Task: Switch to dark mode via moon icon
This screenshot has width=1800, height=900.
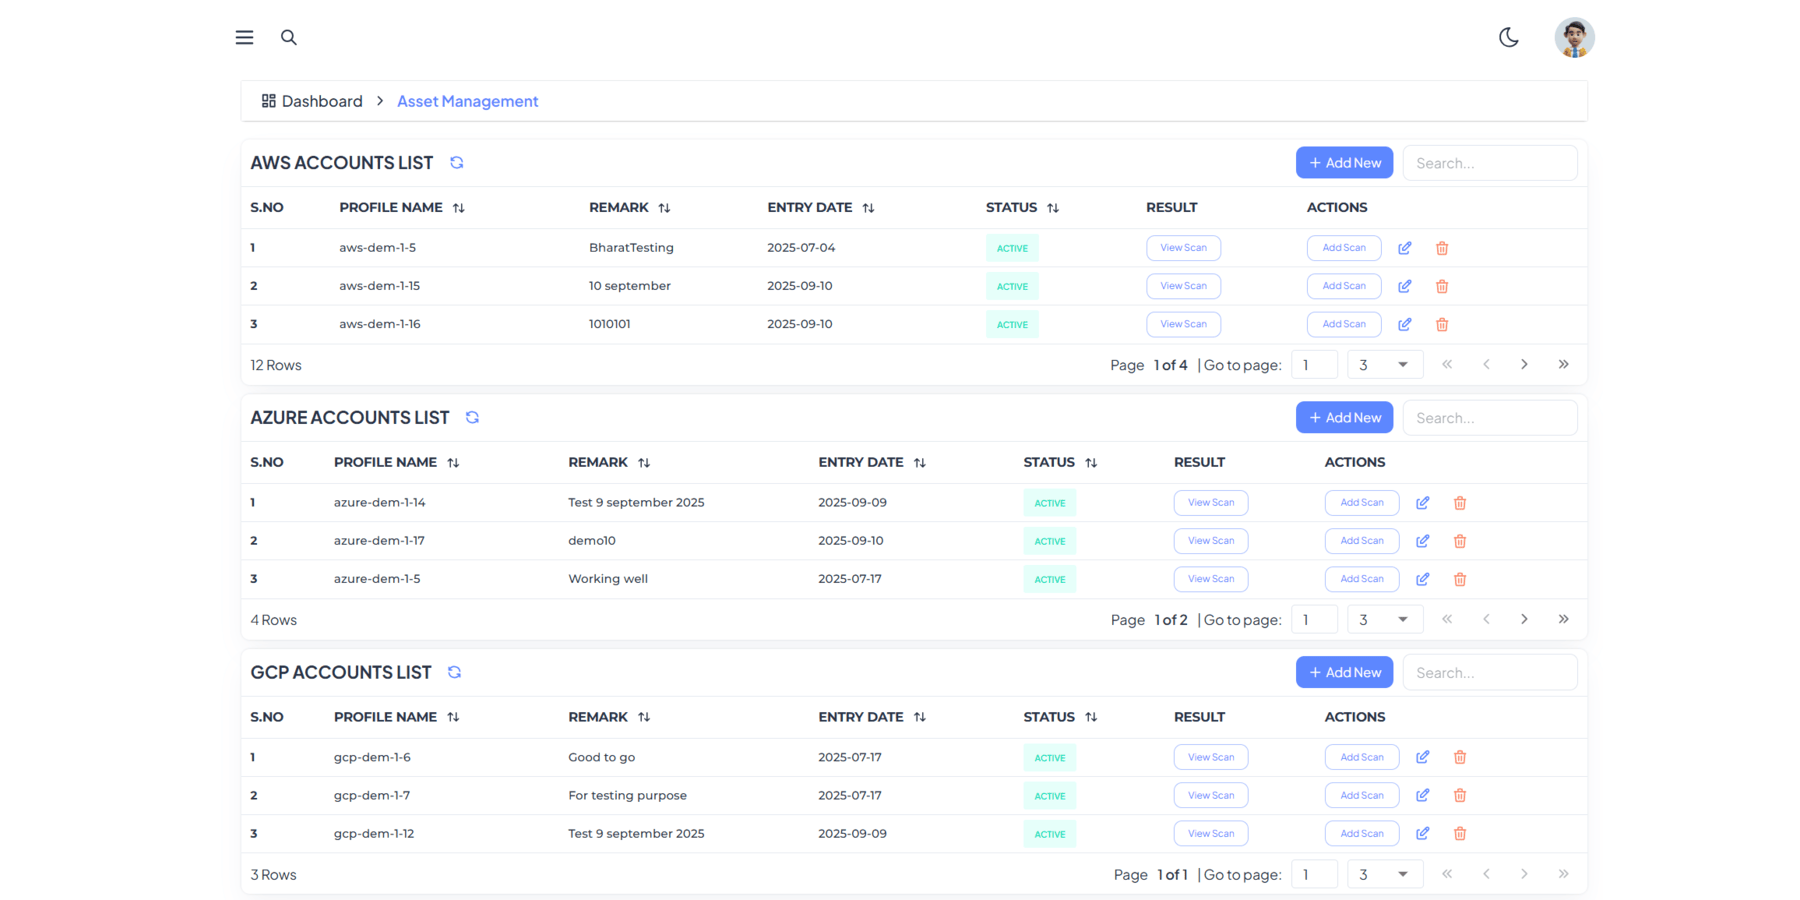Action: (x=1509, y=37)
